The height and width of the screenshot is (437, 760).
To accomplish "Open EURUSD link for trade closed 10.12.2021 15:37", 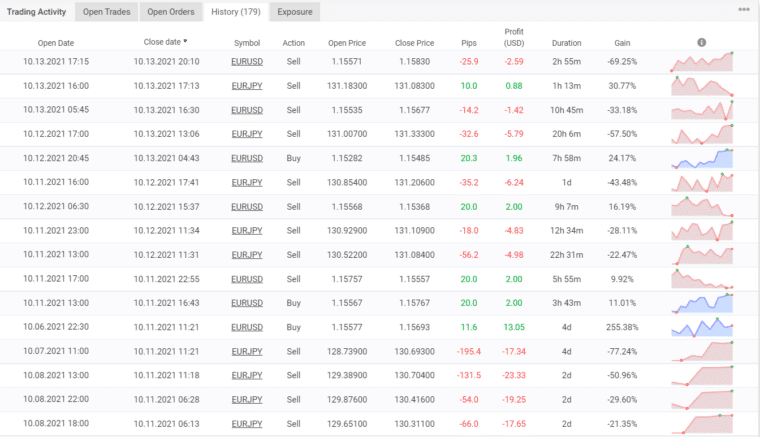I will (247, 206).
